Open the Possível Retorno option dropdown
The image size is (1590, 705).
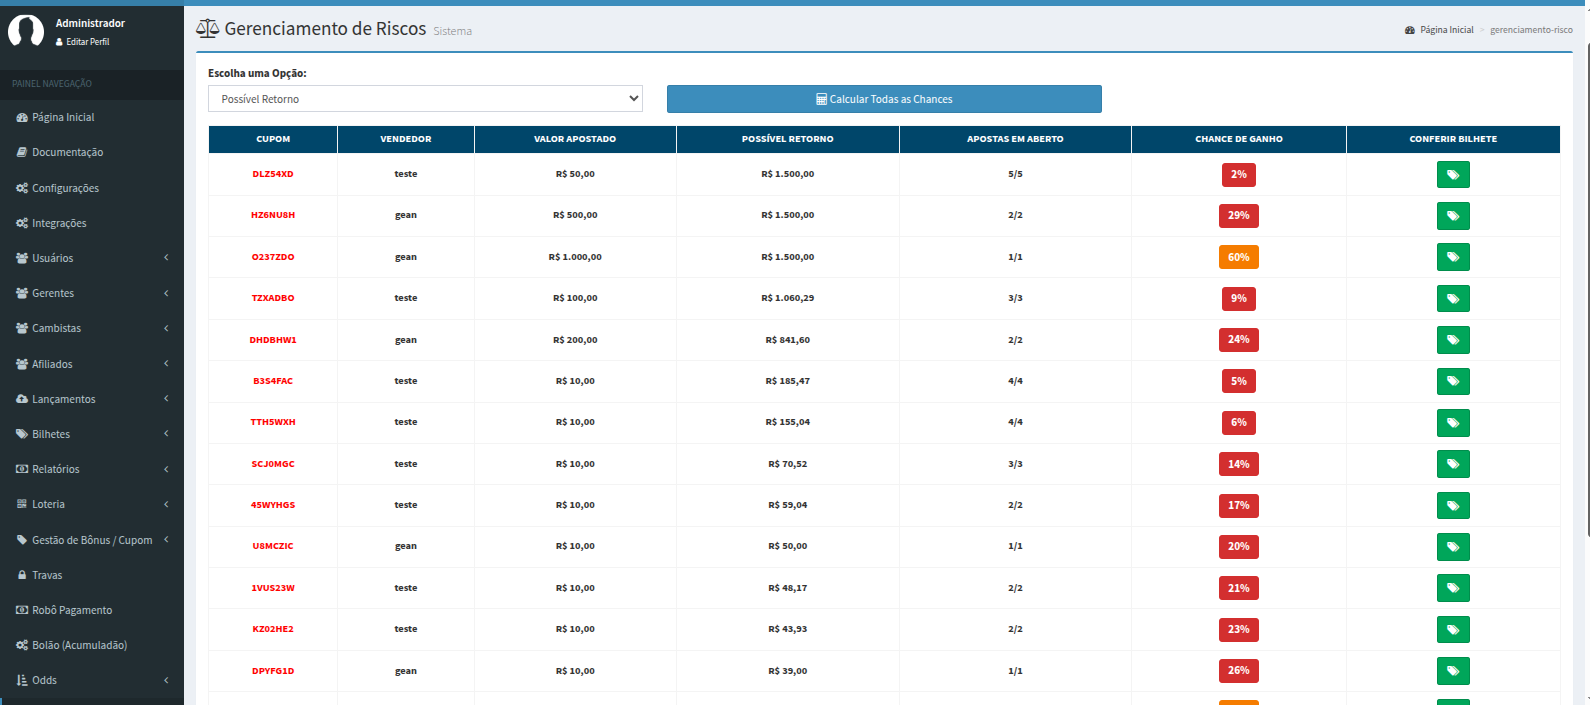(425, 99)
